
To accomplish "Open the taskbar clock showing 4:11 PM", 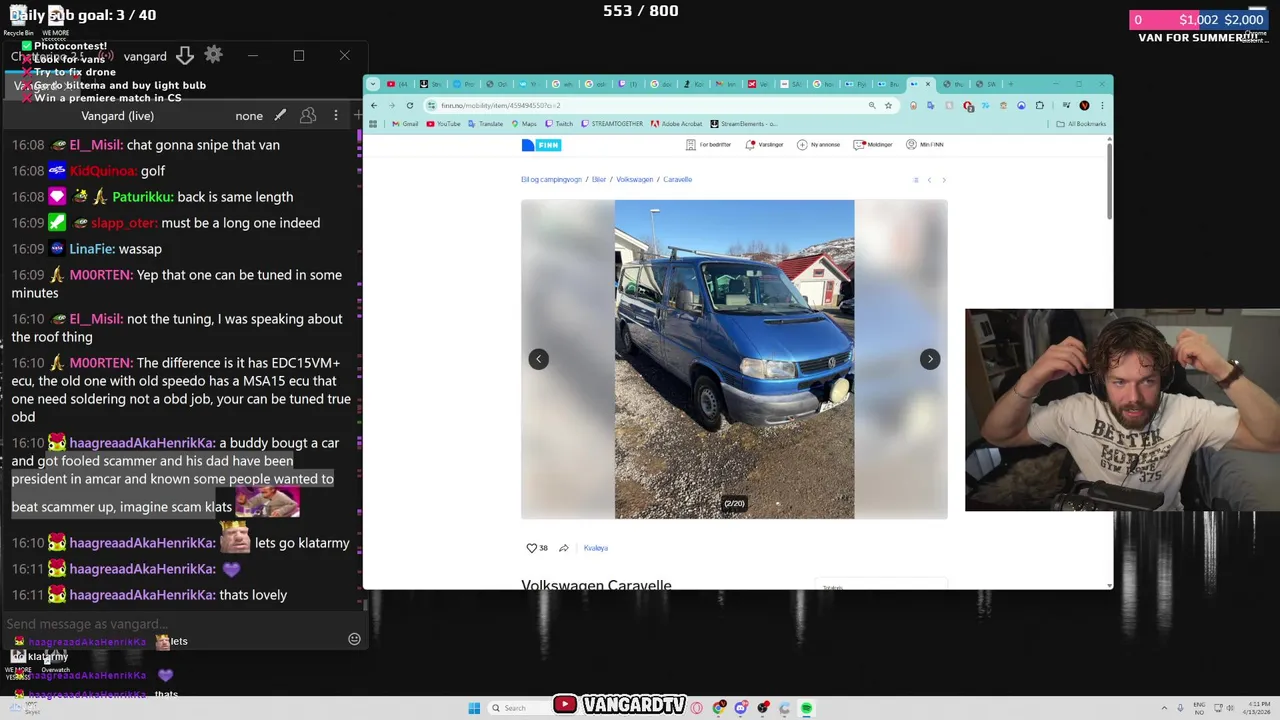I will [x=1257, y=708].
